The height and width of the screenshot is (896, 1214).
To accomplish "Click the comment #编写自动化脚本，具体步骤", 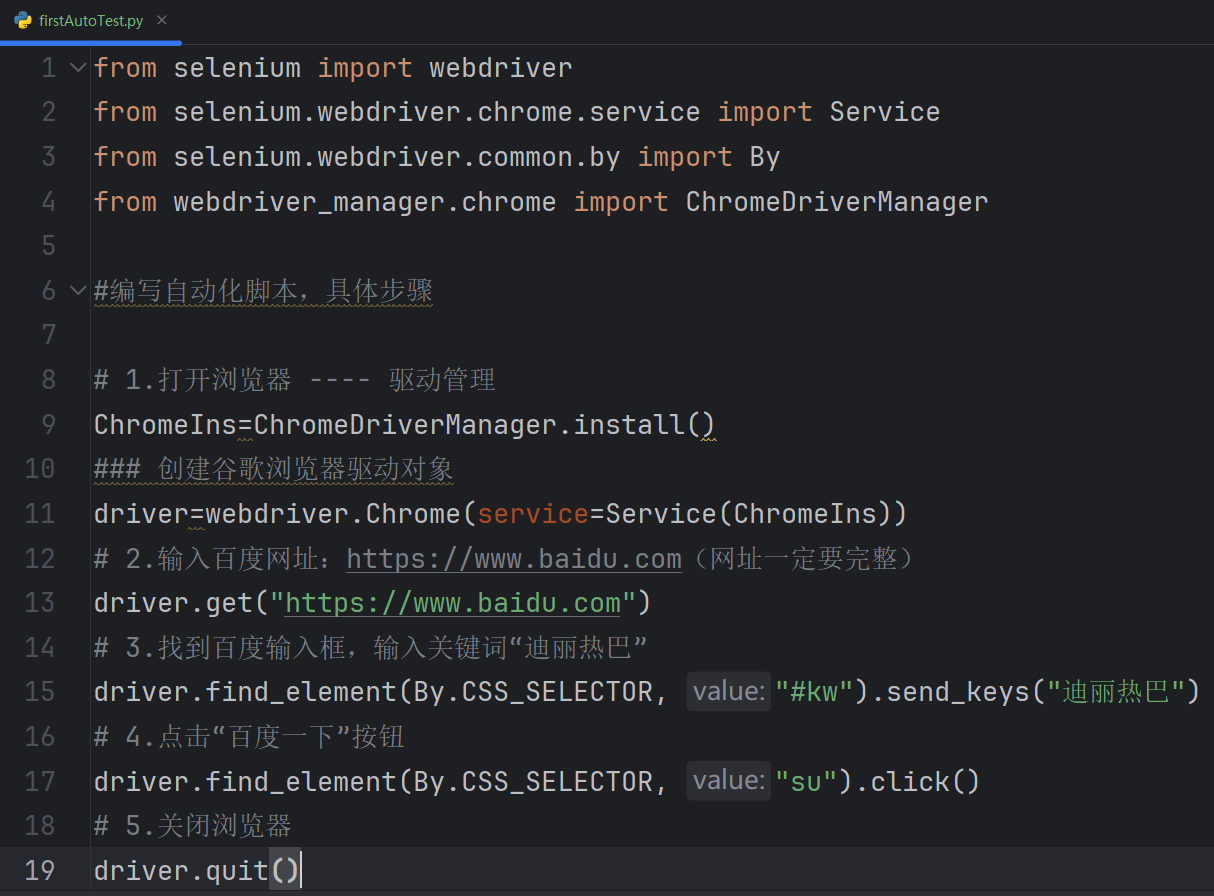I will [263, 291].
